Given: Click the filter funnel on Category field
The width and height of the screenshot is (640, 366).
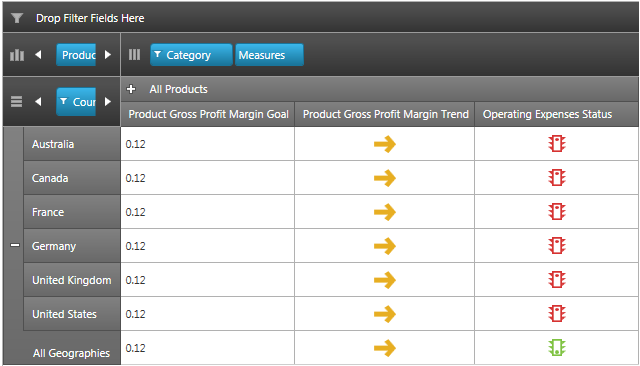Looking at the screenshot, I should (x=158, y=54).
